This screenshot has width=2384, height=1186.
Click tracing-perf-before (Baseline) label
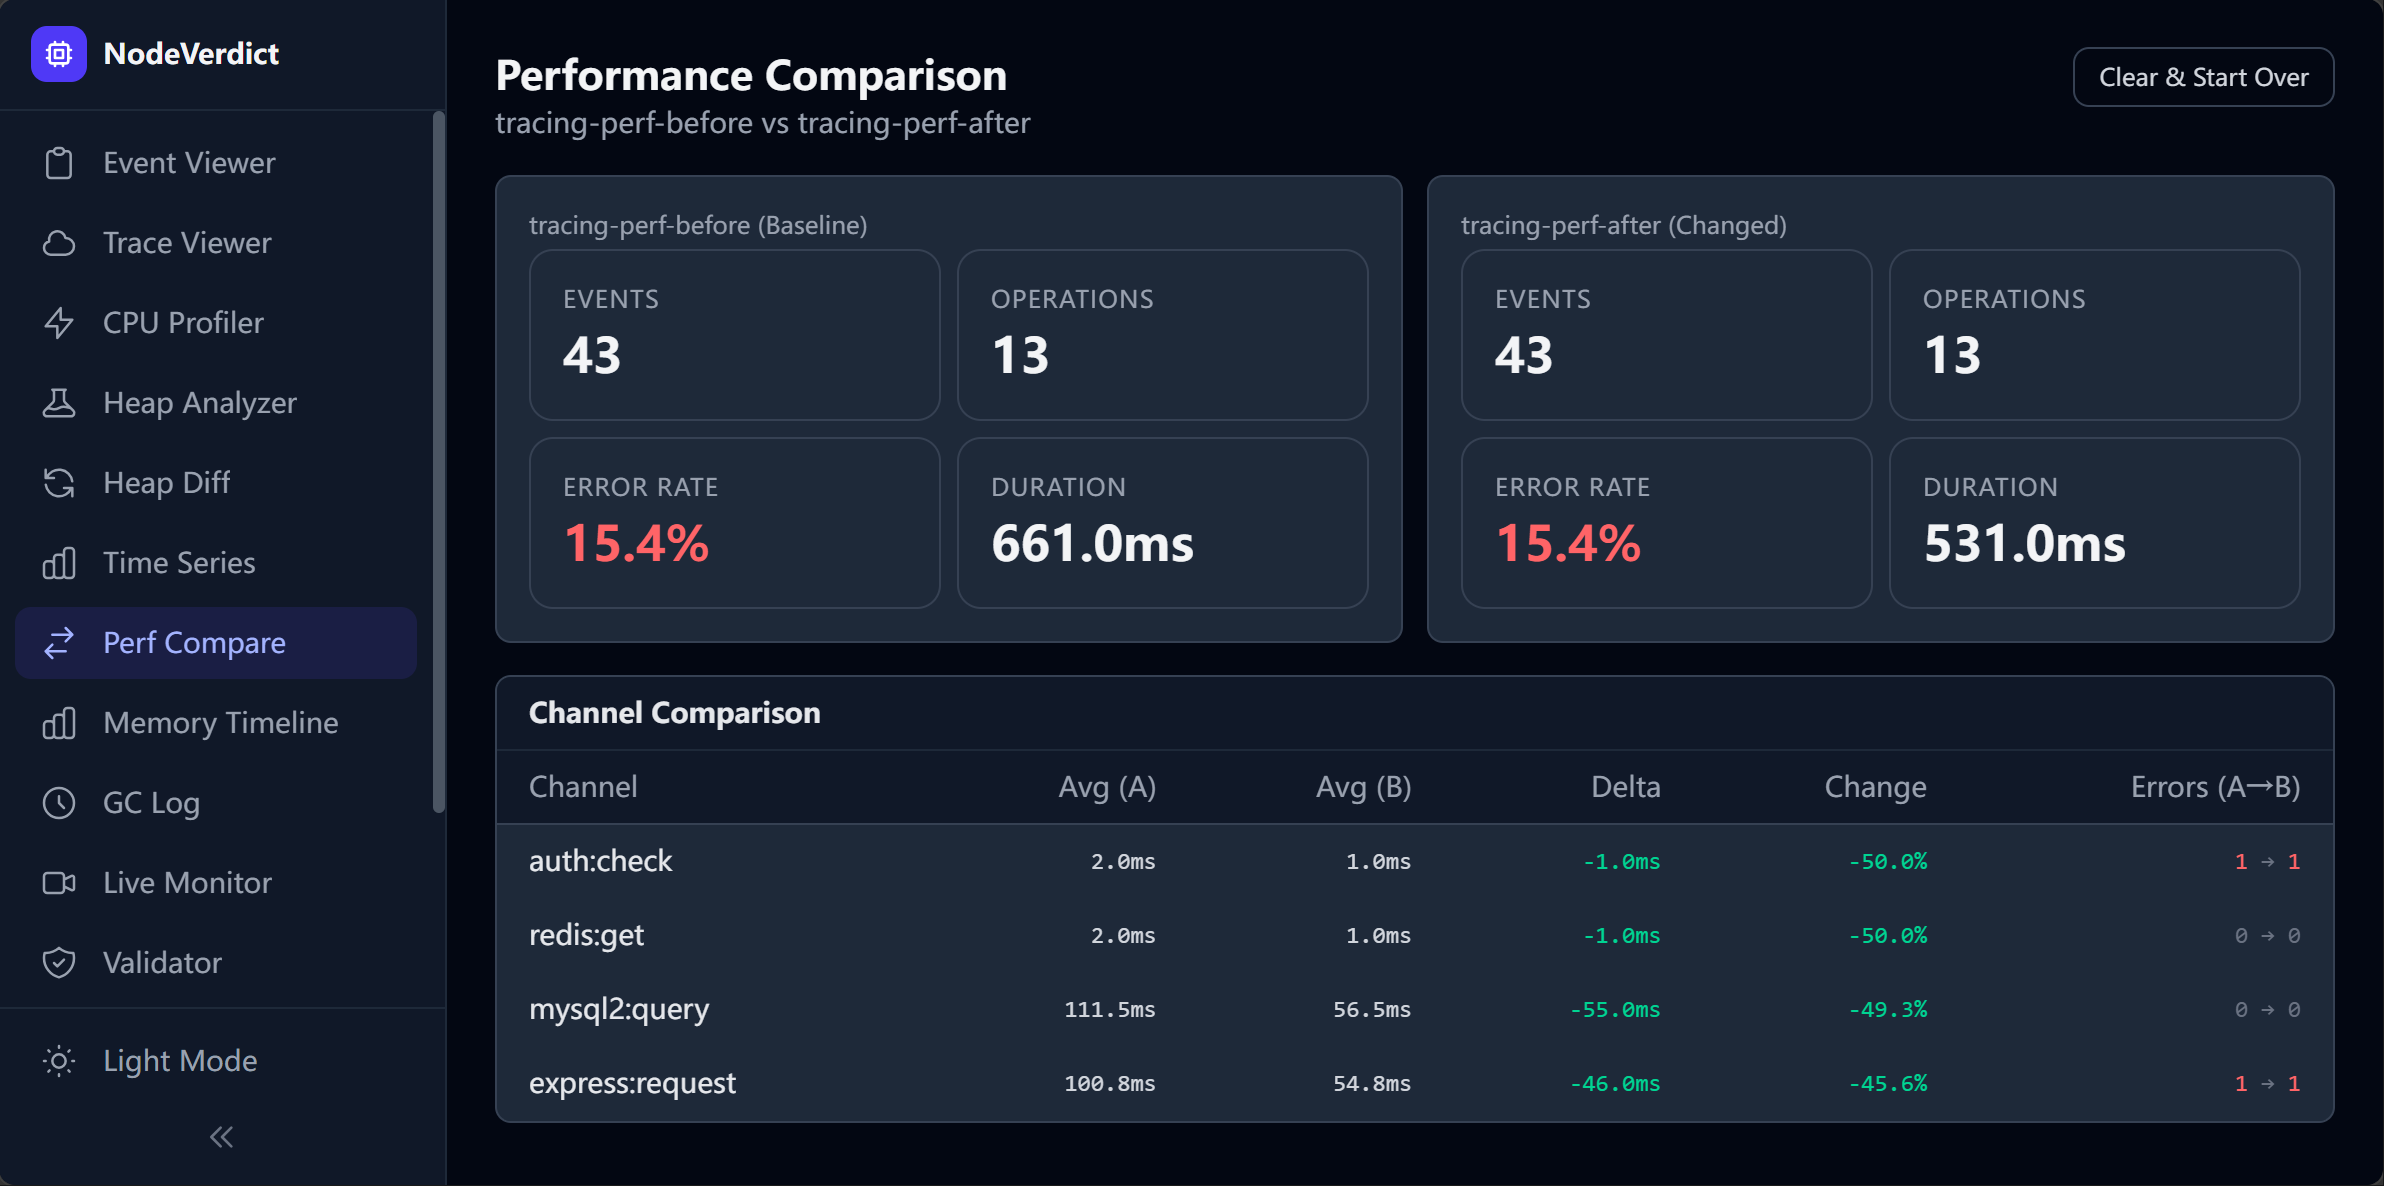pyautogui.click(x=698, y=225)
